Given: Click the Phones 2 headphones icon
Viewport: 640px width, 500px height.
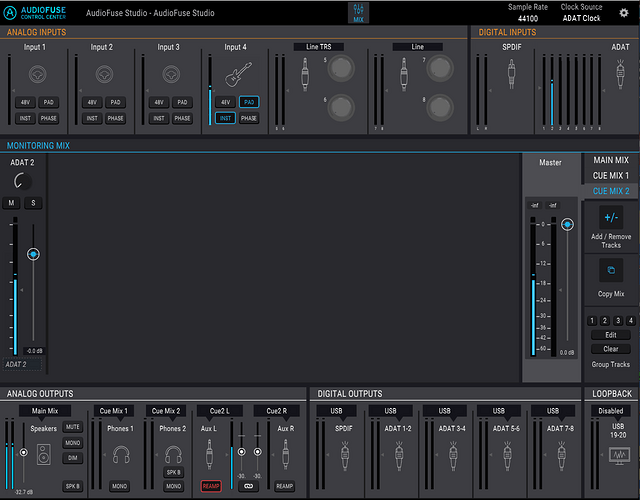Looking at the screenshot, I should pyautogui.click(x=173, y=454).
